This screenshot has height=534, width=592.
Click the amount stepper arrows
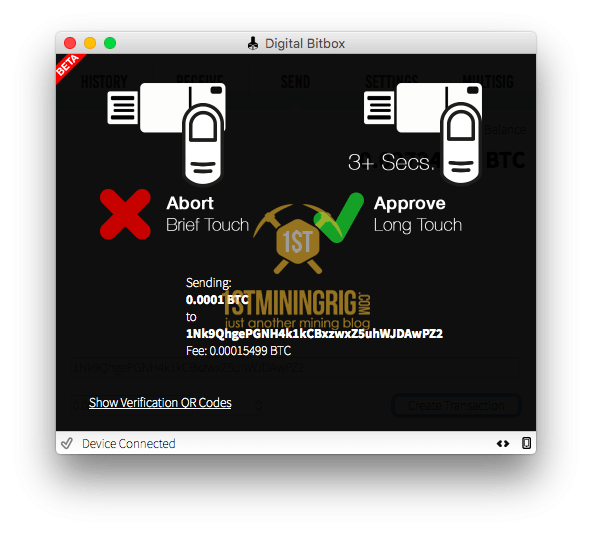point(259,405)
